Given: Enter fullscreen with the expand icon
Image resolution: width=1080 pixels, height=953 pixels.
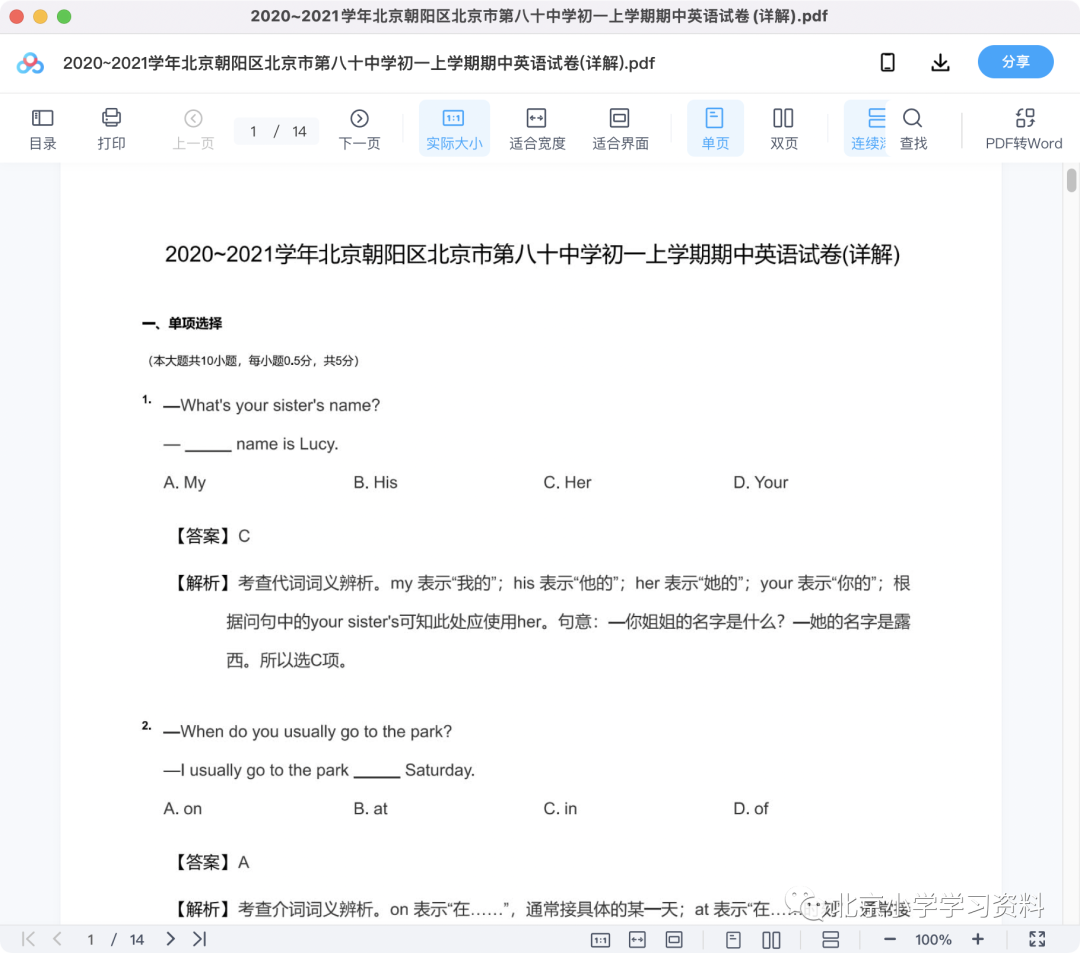Looking at the screenshot, I should [x=1037, y=939].
